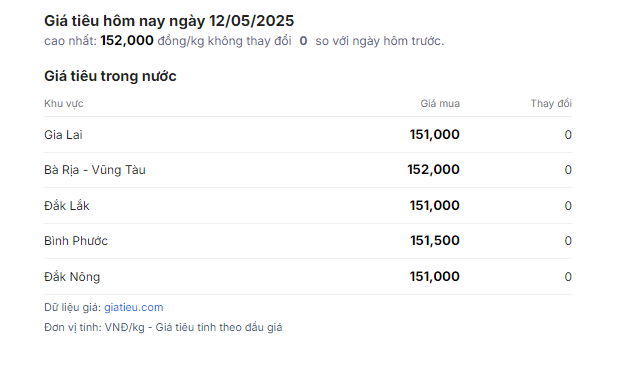The height and width of the screenshot is (366, 642).
Task: Click the Bình Phước price 151,500
Action: click(x=435, y=241)
